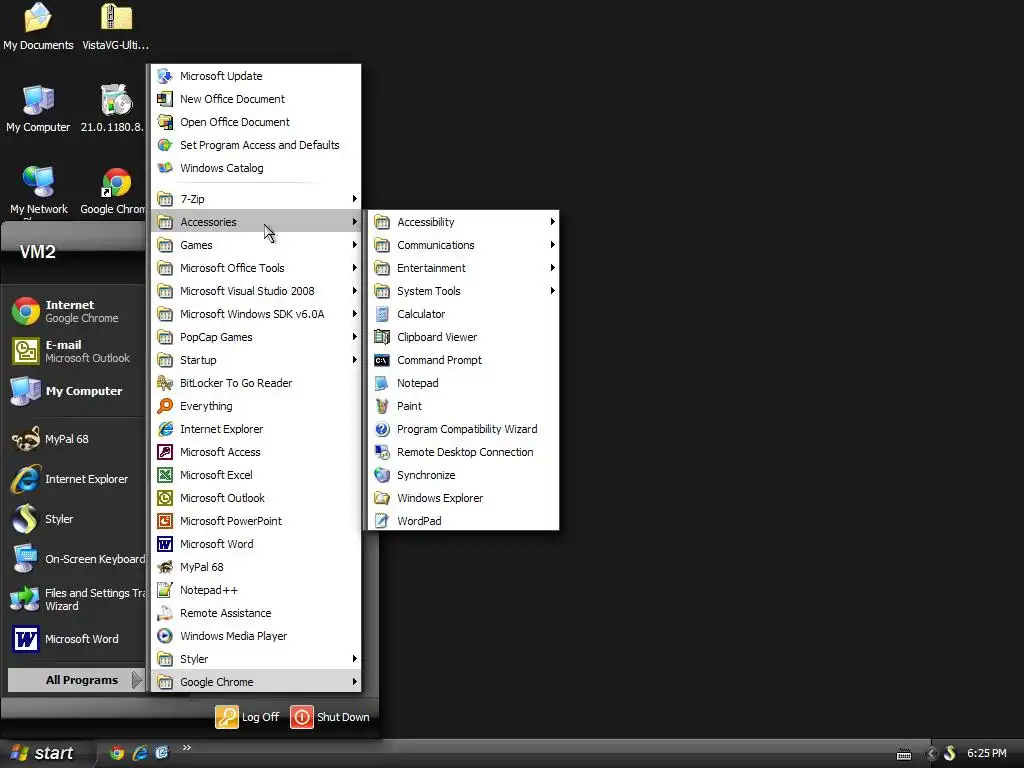Select Microsoft Word in programs list
Image resolution: width=1024 pixels, height=768 pixels.
point(256,544)
